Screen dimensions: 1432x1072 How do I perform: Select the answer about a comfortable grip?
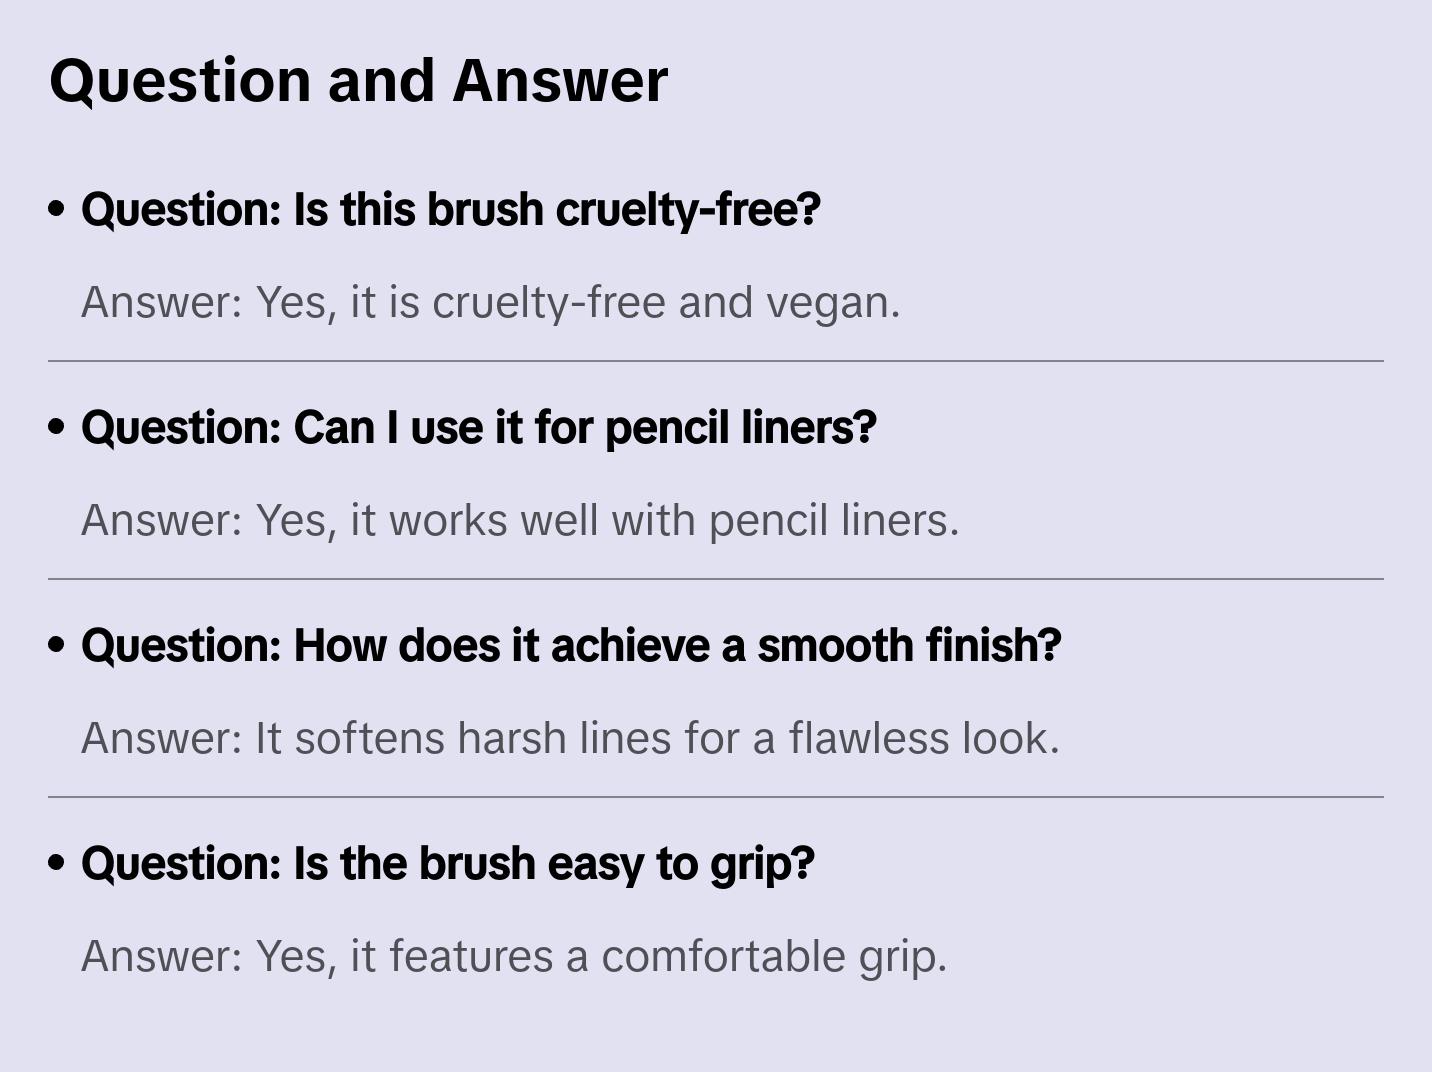[x=513, y=957]
